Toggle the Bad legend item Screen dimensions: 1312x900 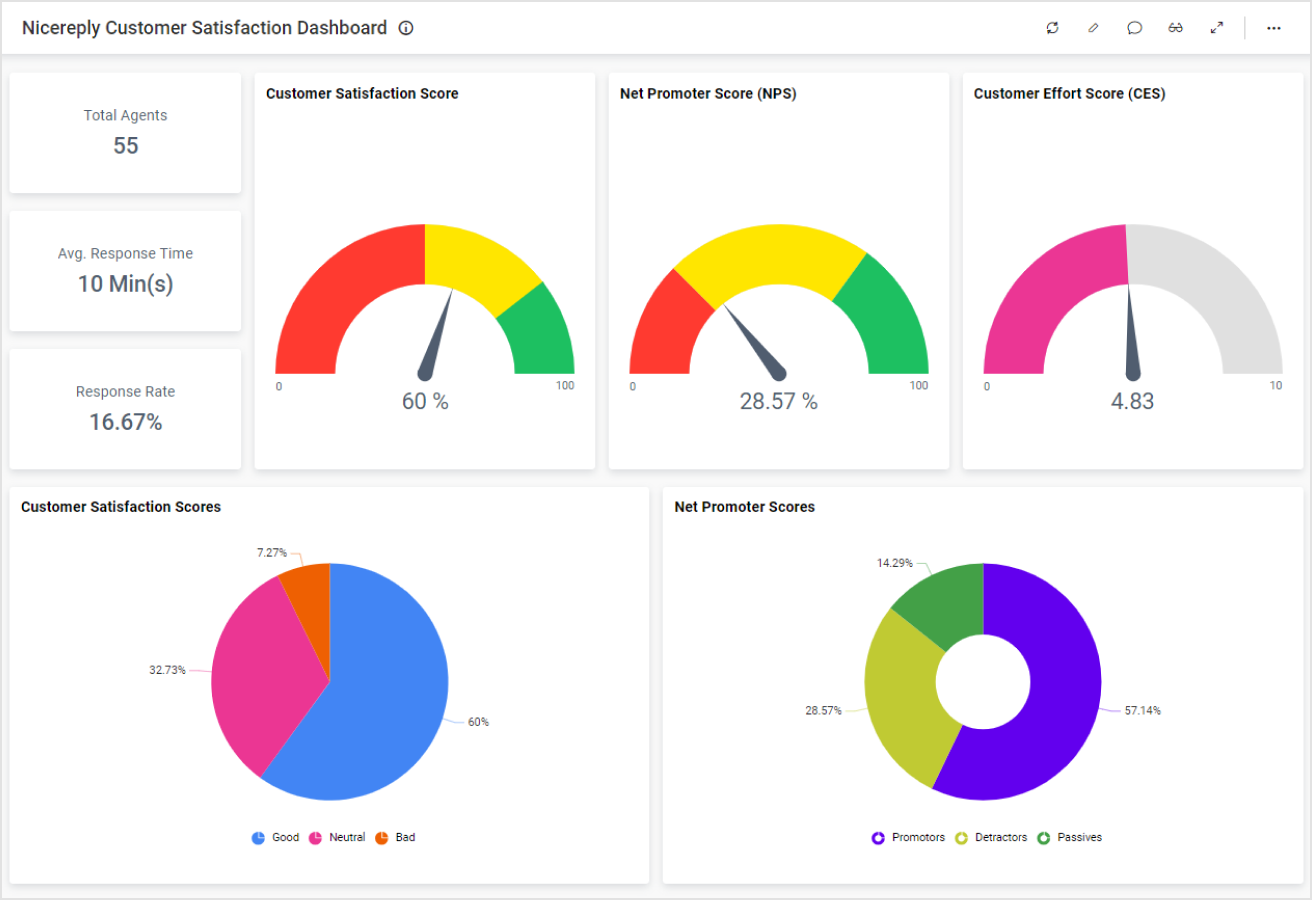pos(395,837)
